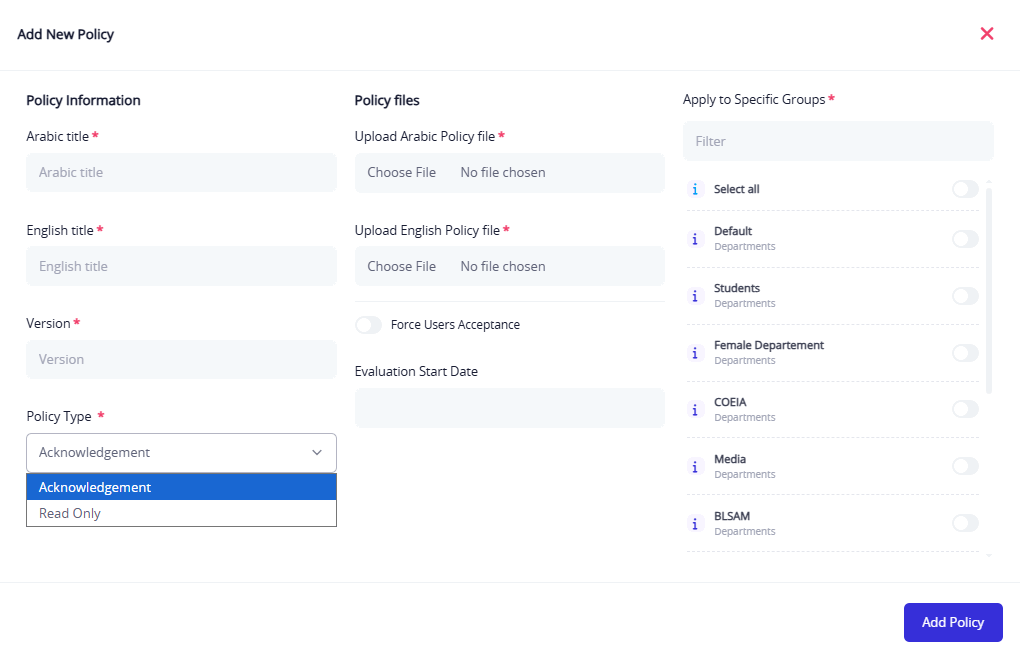This screenshot has width=1020, height=662.
Task: Collapse the Policy Type dropdown
Action: pyautogui.click(x=181, y=453)
